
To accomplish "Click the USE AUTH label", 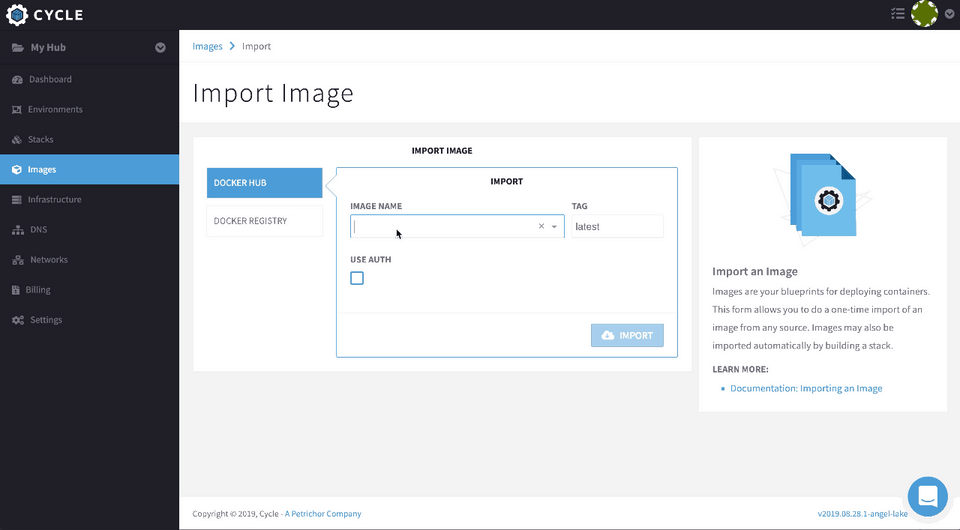I will [370, 259].
